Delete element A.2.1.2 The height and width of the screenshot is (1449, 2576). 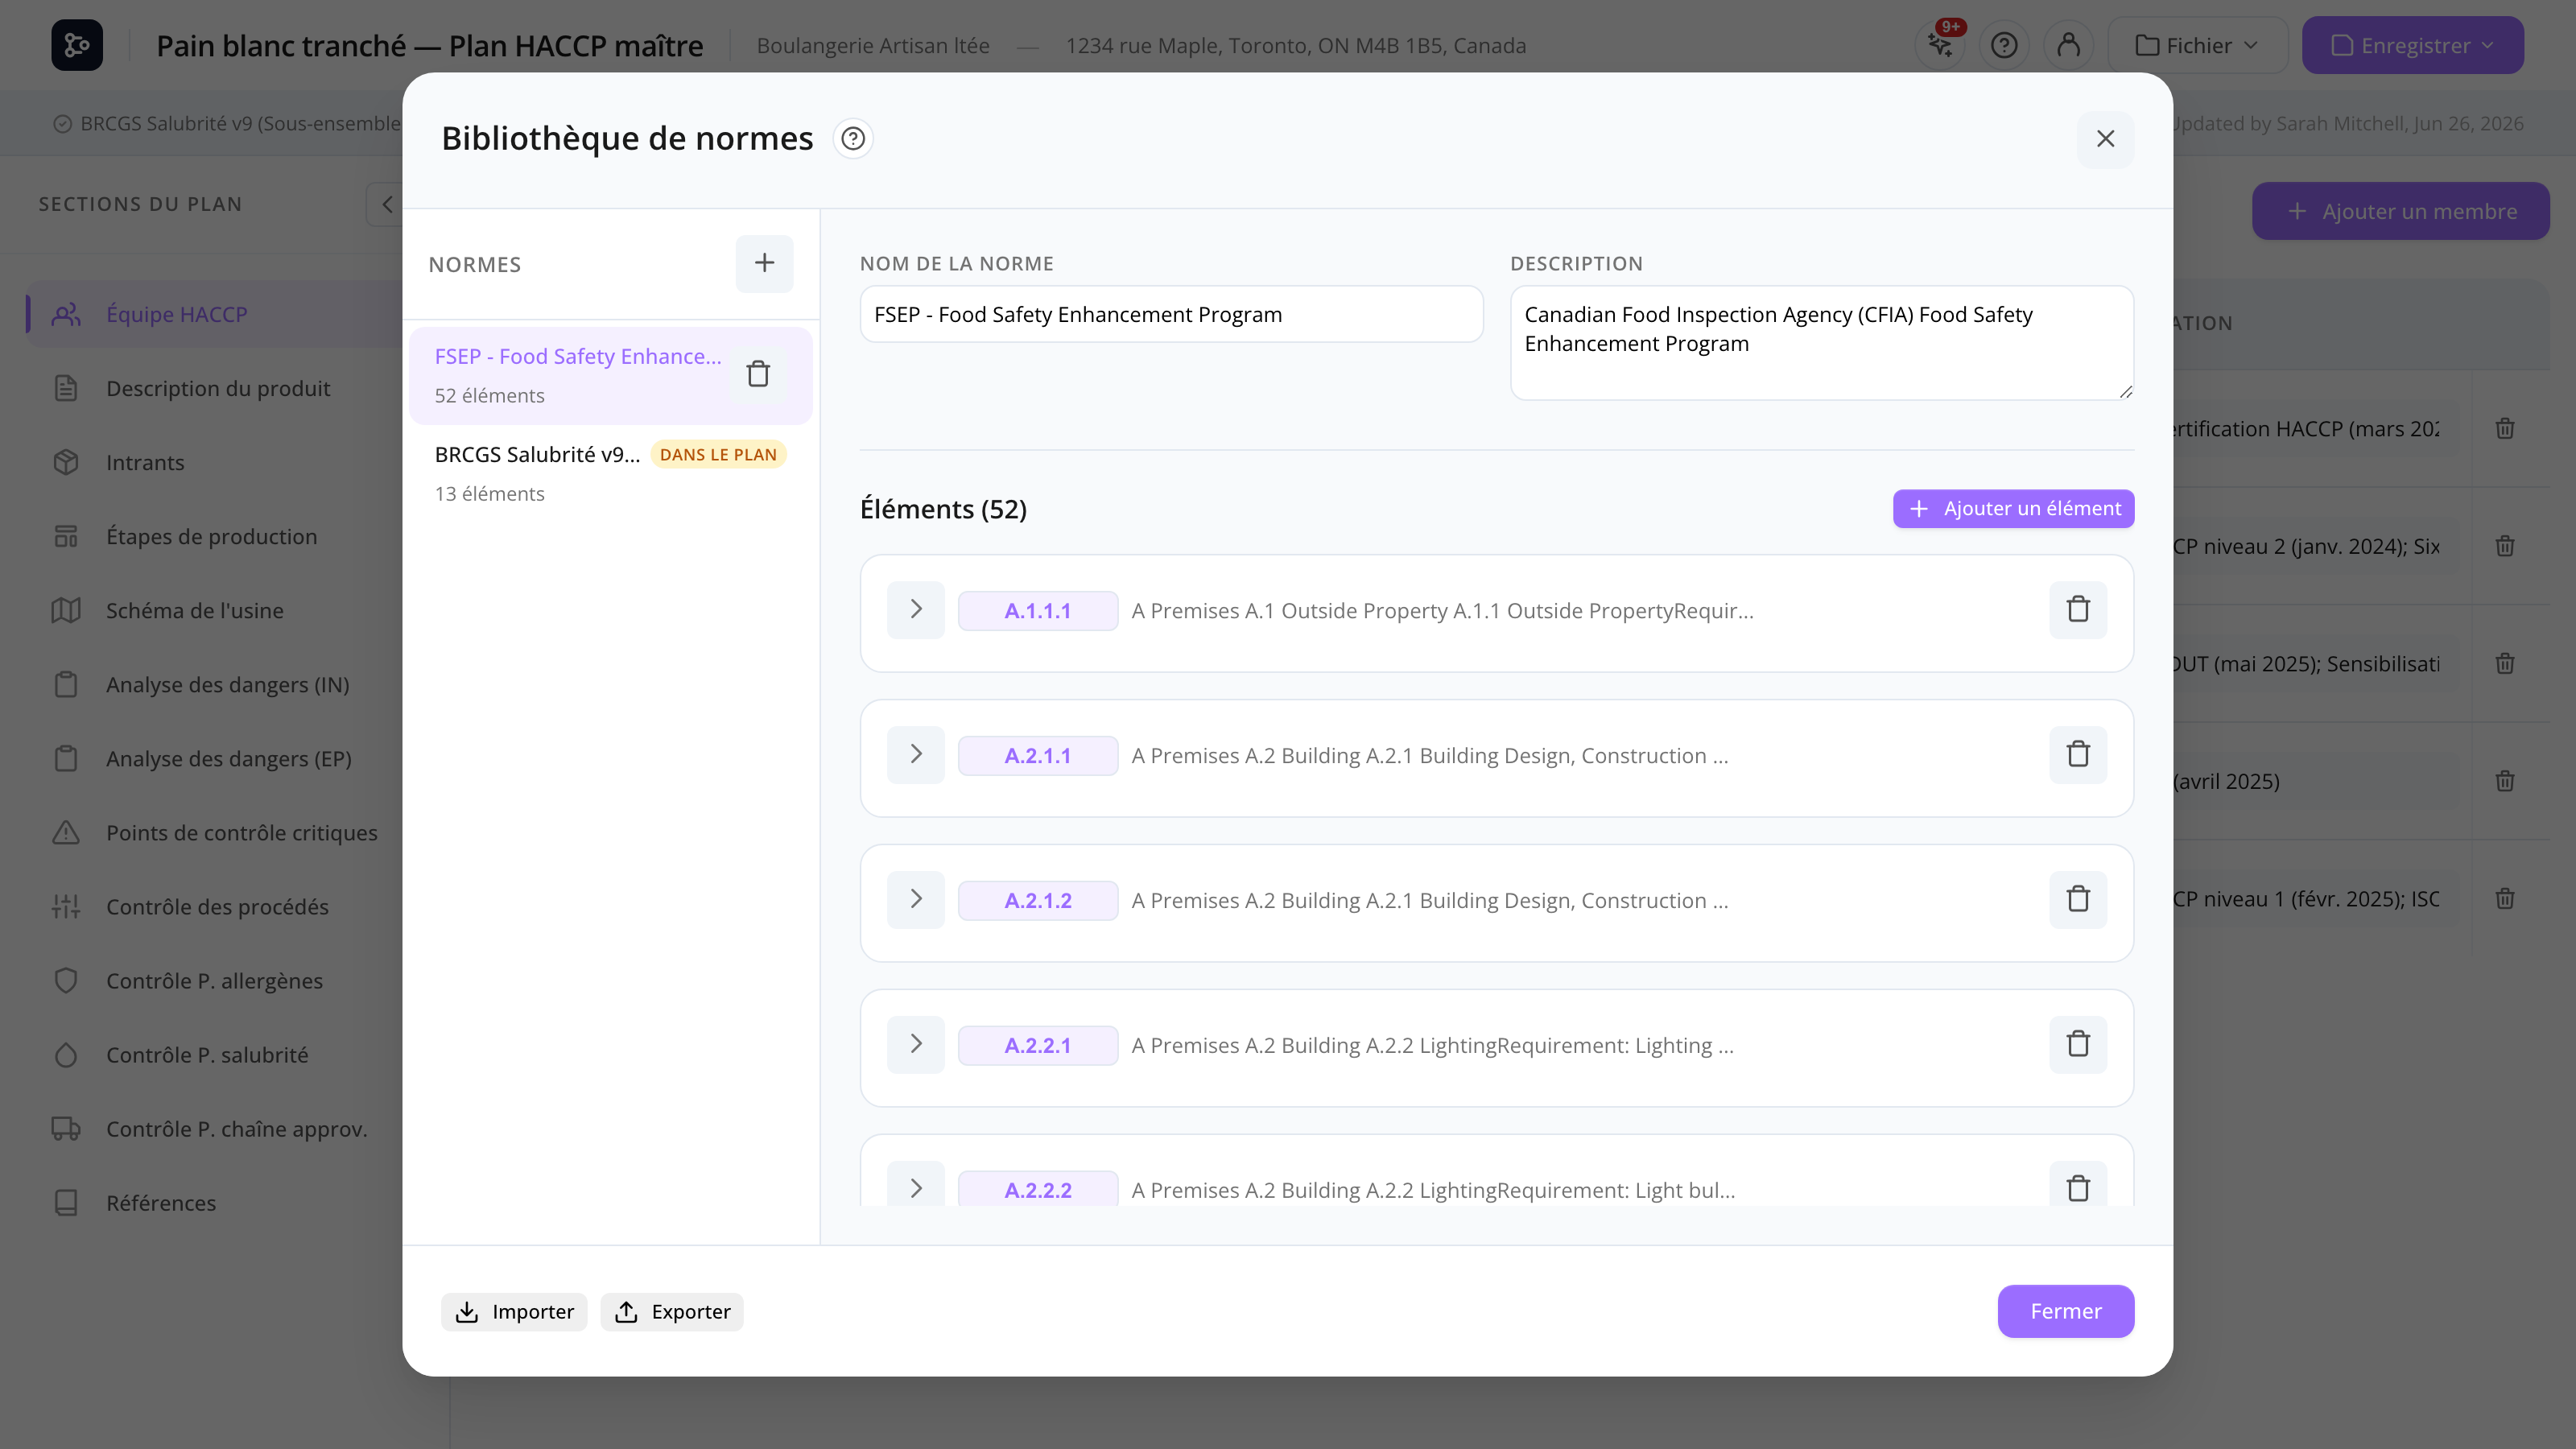(2078, 899)
